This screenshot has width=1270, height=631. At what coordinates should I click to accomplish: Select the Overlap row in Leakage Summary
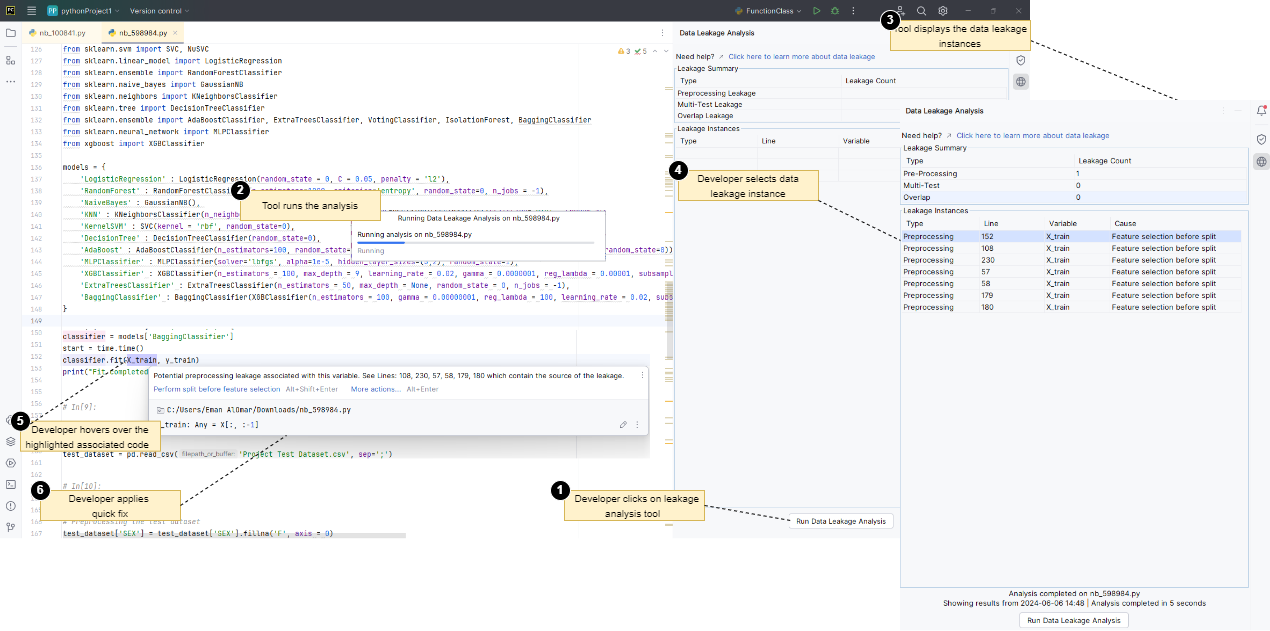pyautogui.click(x=1074, y=197)
